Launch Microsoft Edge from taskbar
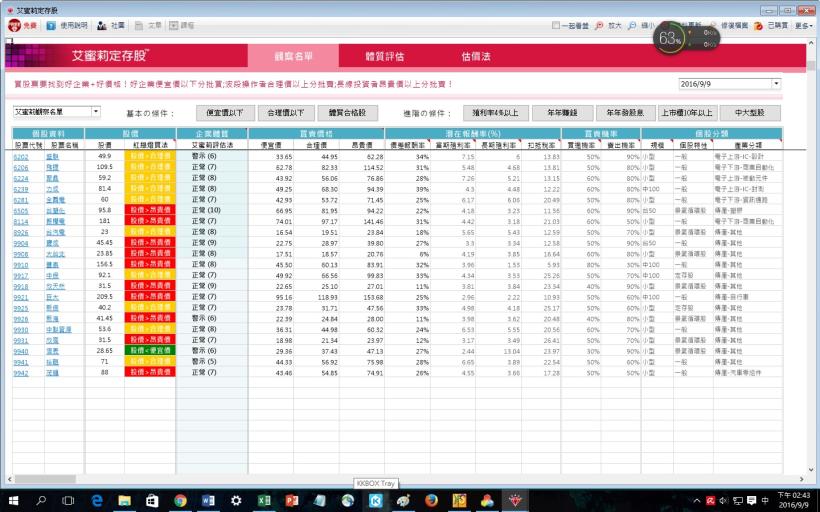 point(97,500)
